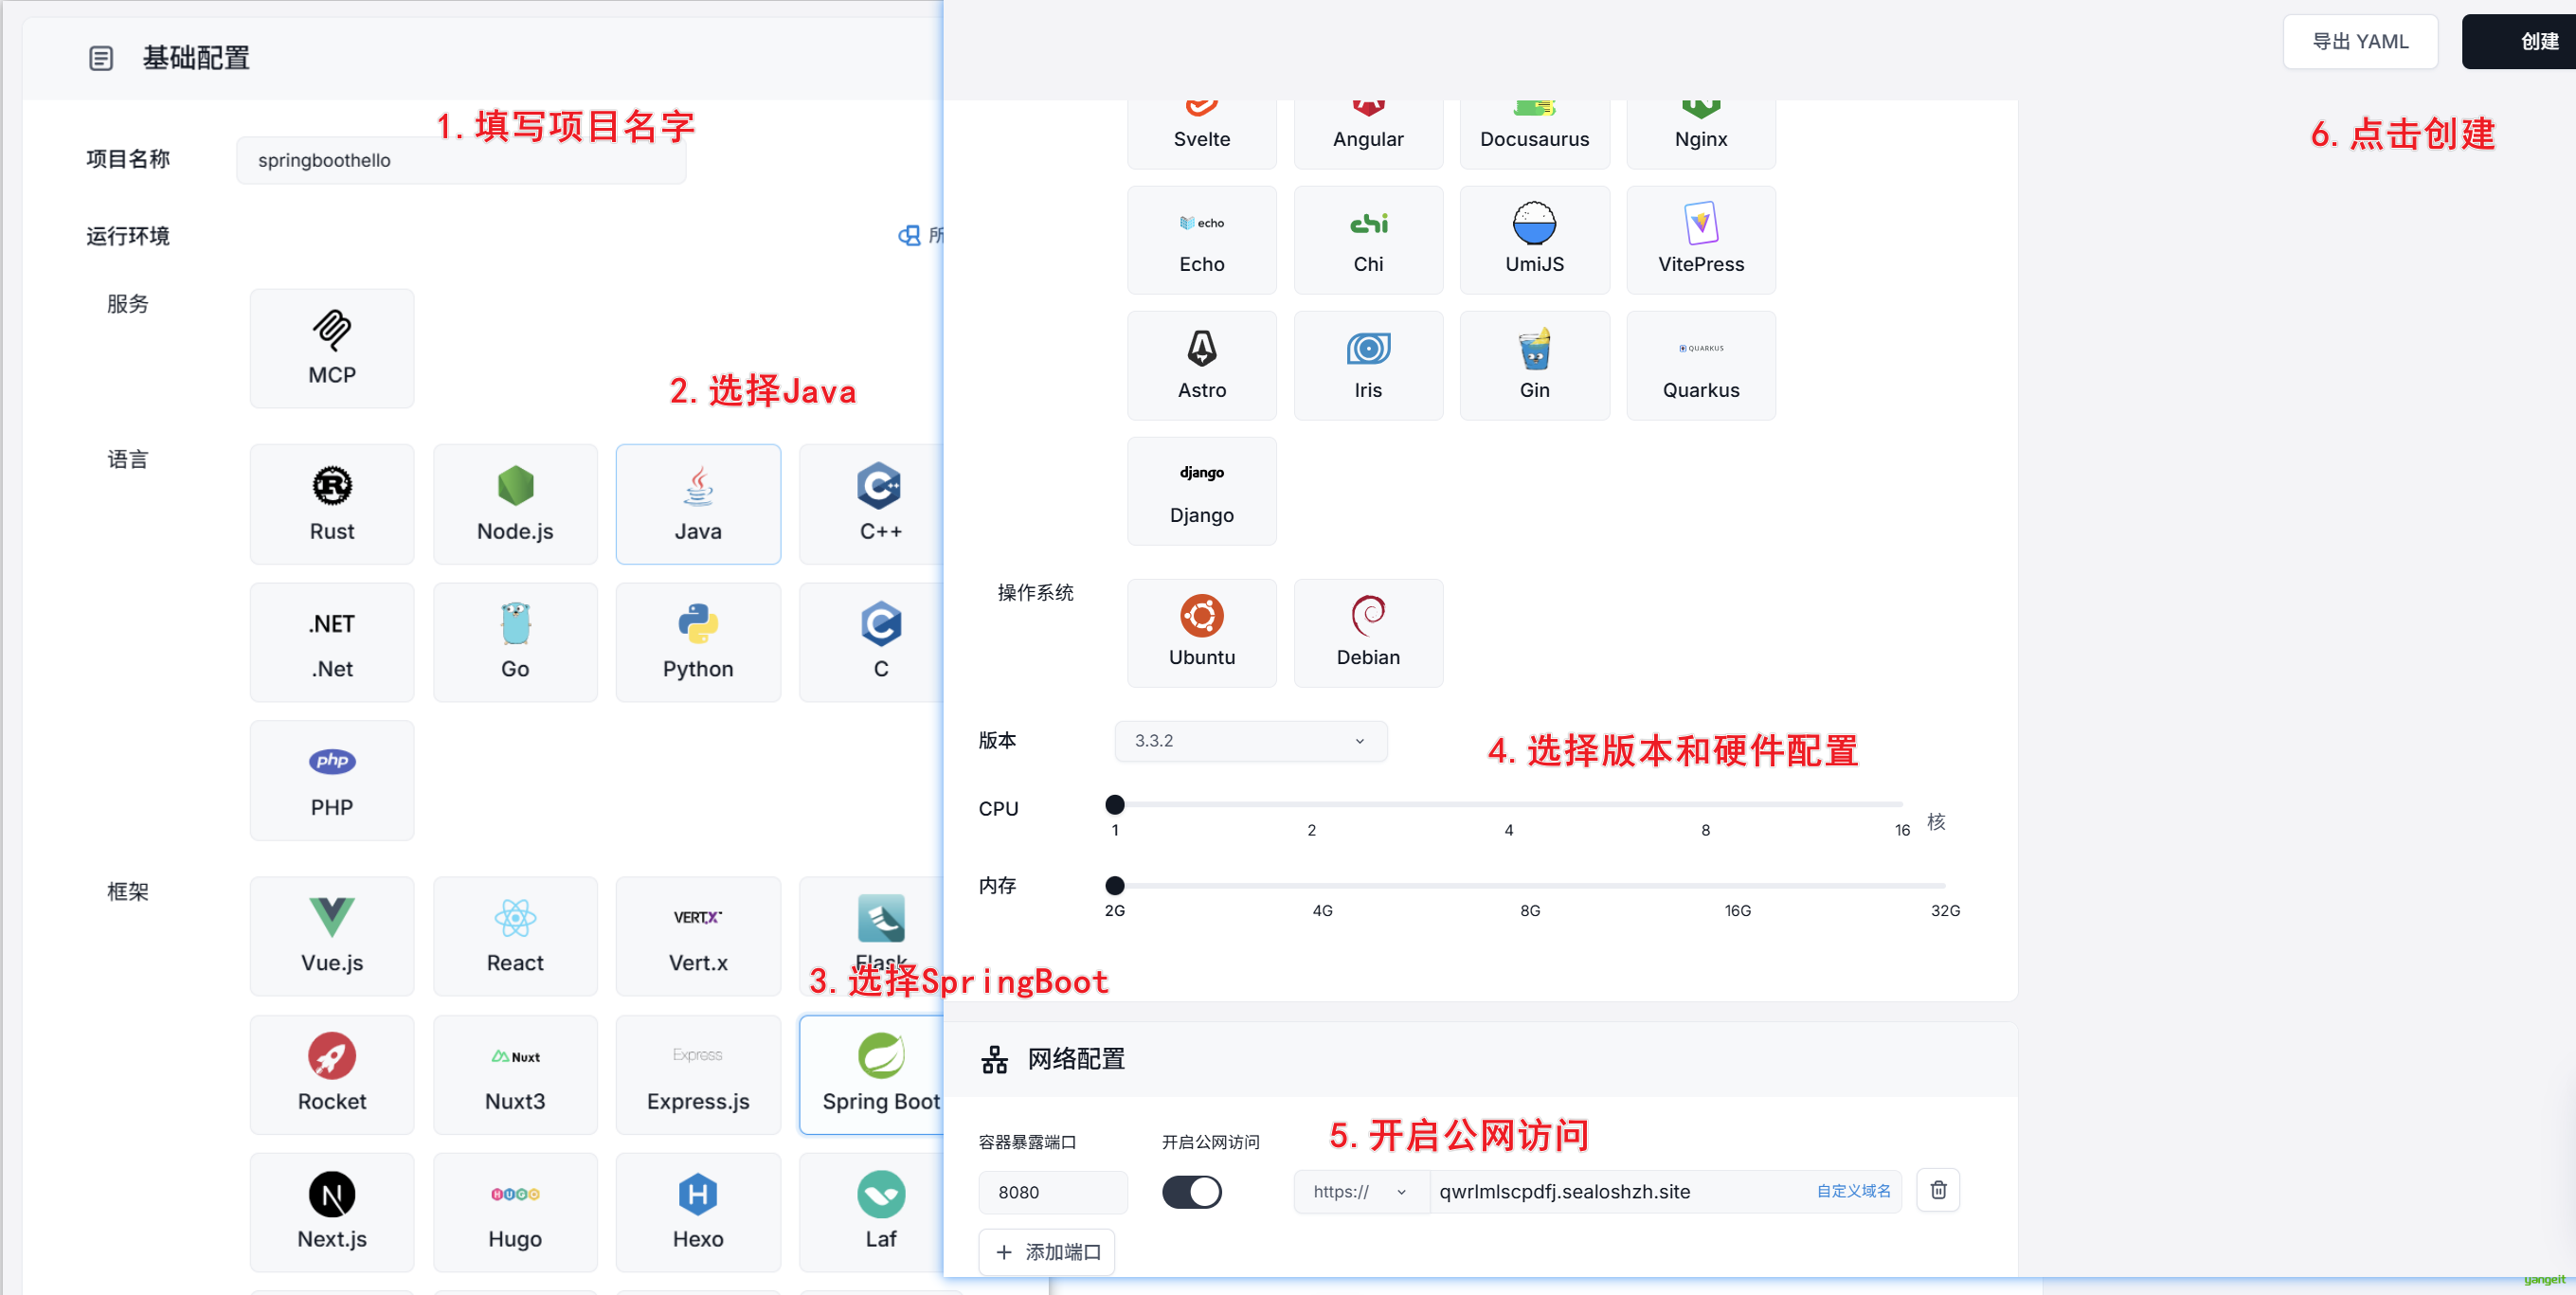Select the MCP service card
2576x1295 pixels.
(x=332, y=348)
